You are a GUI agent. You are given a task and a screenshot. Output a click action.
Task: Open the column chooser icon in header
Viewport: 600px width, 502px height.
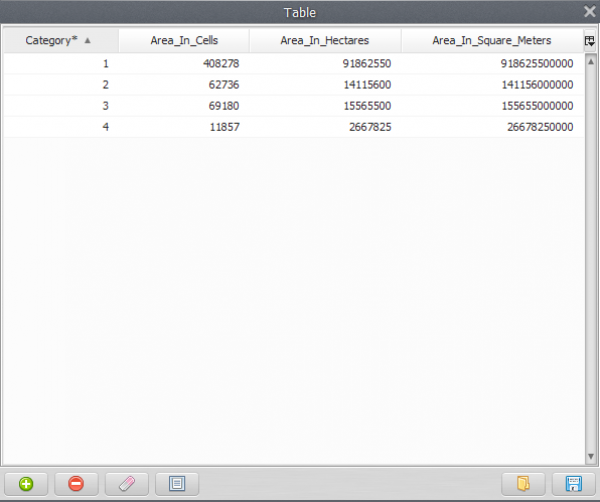590,40
